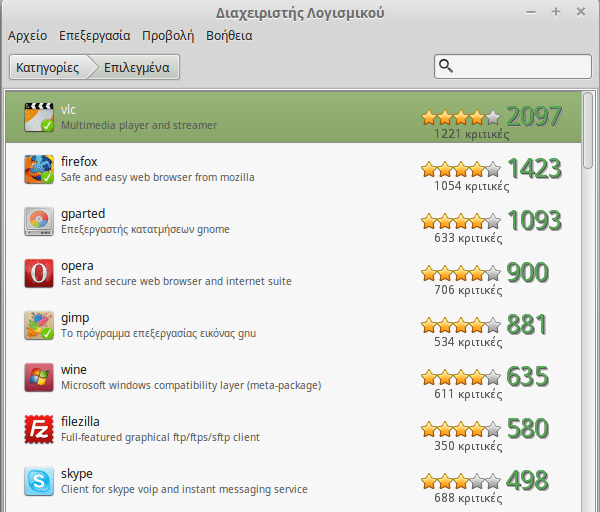Click the star rating for gimp

(461, 325)
